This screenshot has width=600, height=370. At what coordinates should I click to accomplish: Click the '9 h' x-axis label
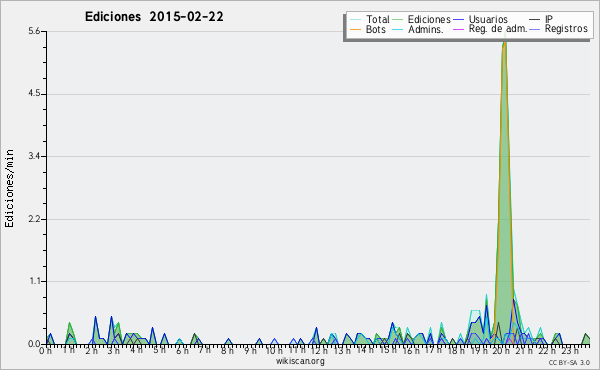[x=251, y=351]
